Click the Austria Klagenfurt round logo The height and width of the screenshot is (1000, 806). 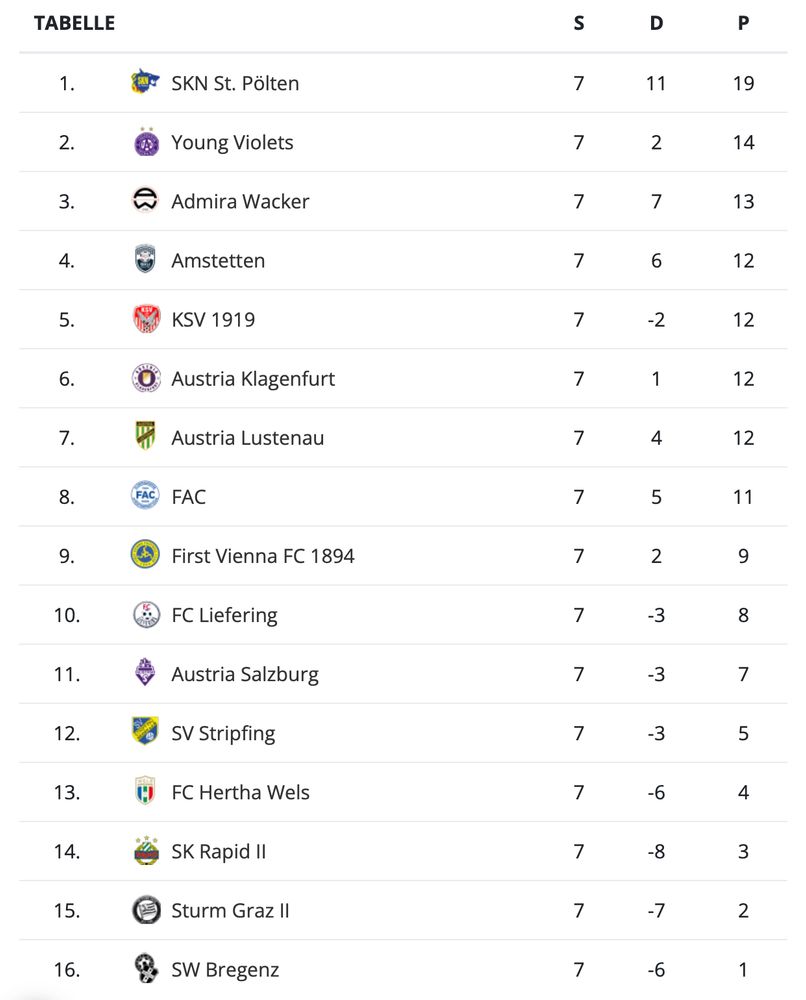click(x=146, y=378)
